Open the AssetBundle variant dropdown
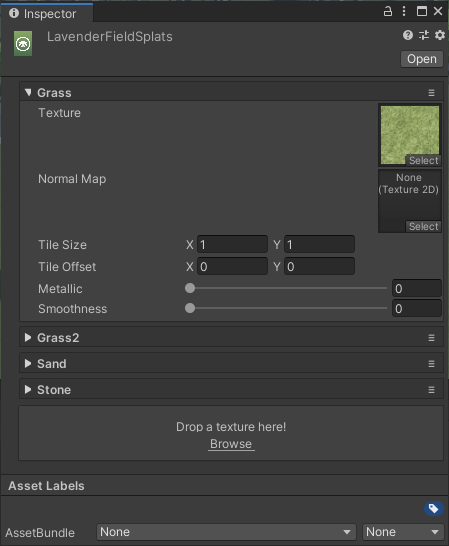The image size is (449, 546). 403,532
